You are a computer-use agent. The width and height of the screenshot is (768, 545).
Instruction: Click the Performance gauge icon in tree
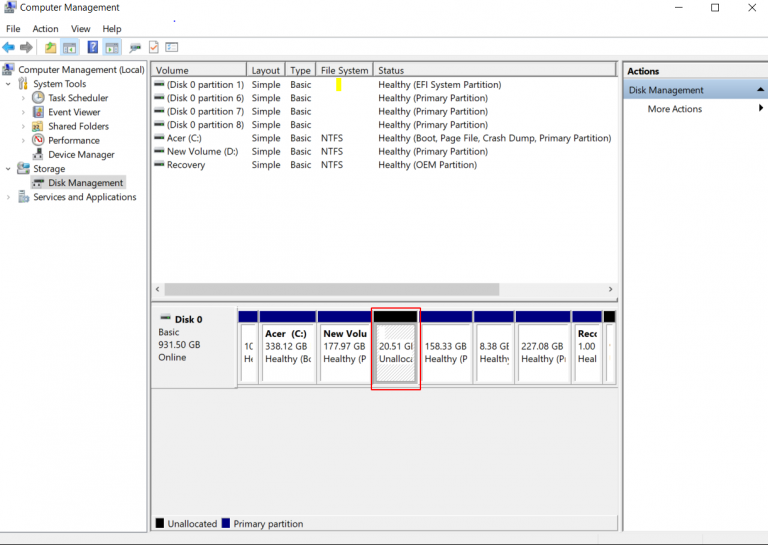[38, 140]
